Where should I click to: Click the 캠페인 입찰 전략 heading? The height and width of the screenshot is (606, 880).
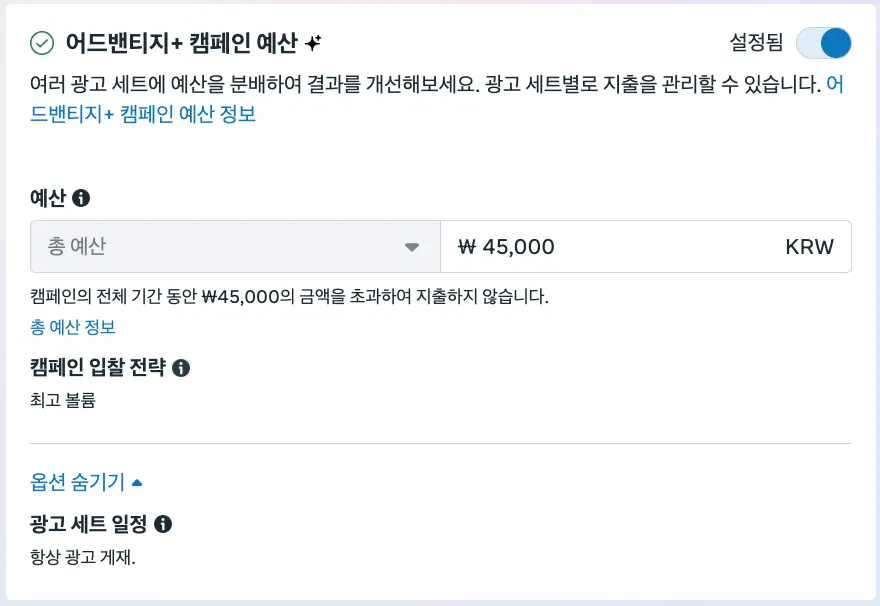[x=97, y=368]
